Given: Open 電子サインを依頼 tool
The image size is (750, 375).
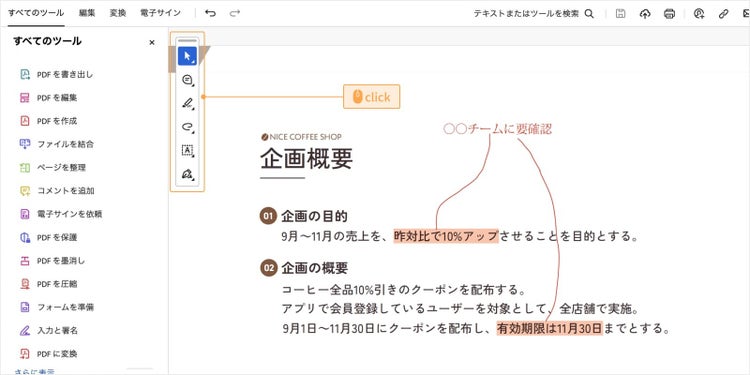Looking at the screenshot, I should [61, 214].
